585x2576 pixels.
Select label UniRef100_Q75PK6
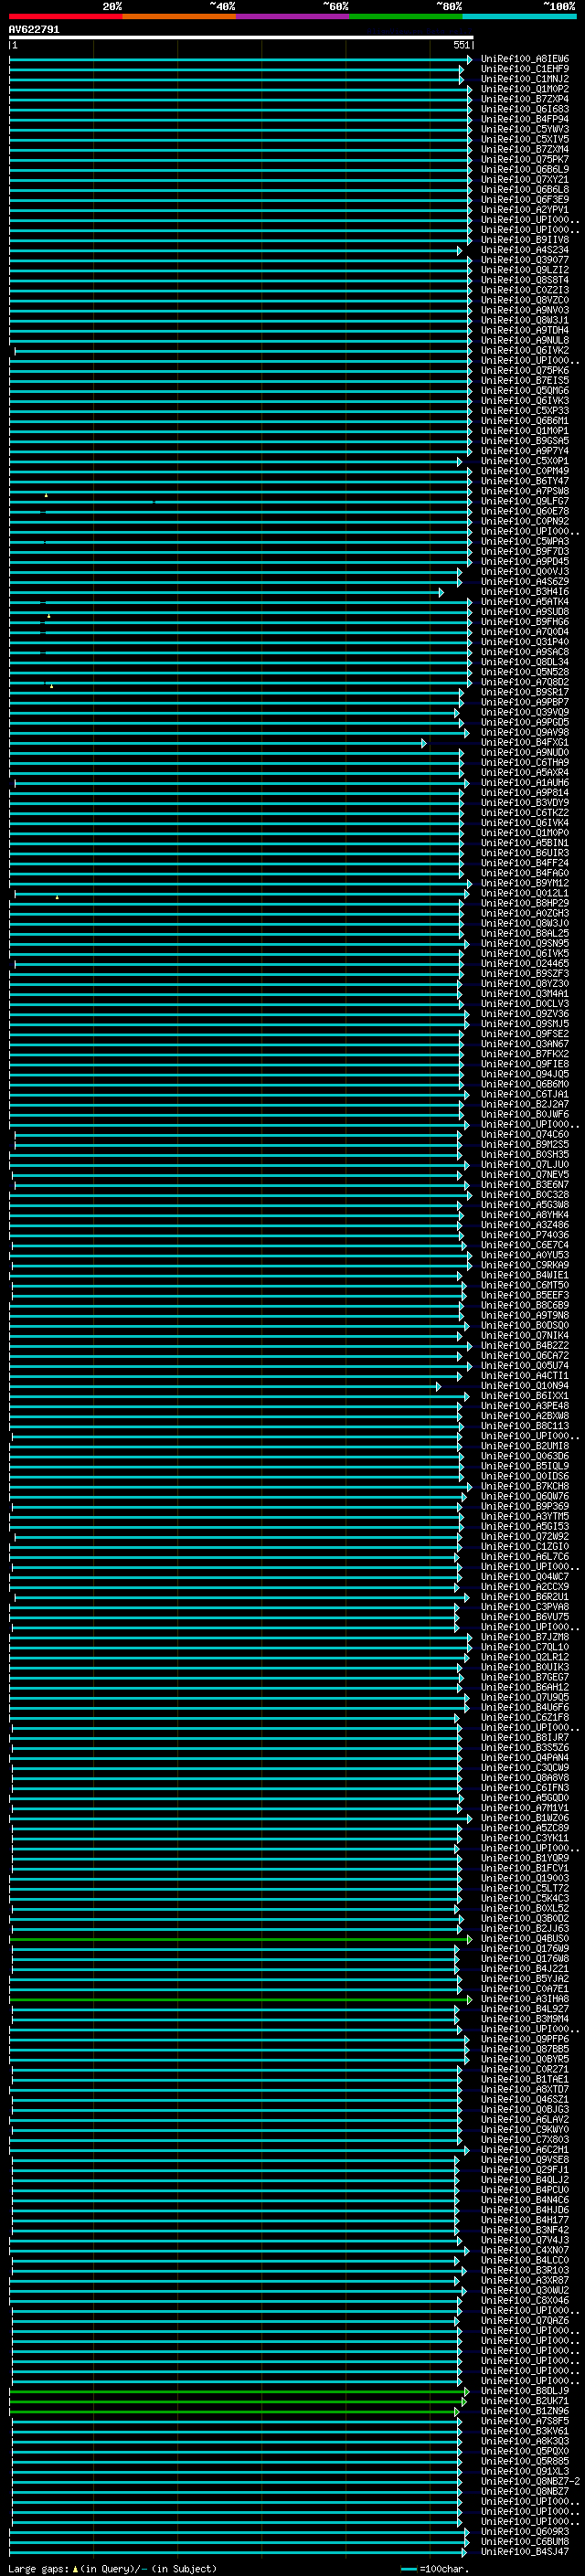click(x=524, y=370)
